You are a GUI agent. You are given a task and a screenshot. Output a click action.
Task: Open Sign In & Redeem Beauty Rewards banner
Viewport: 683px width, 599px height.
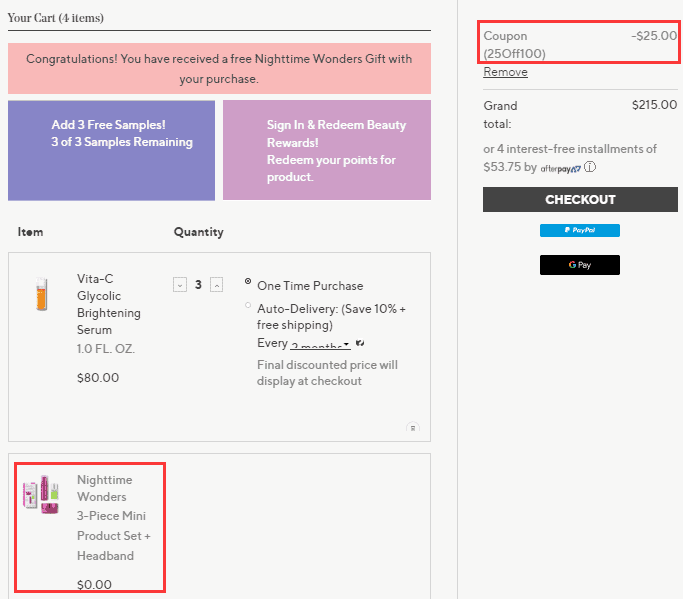point(327,150)
